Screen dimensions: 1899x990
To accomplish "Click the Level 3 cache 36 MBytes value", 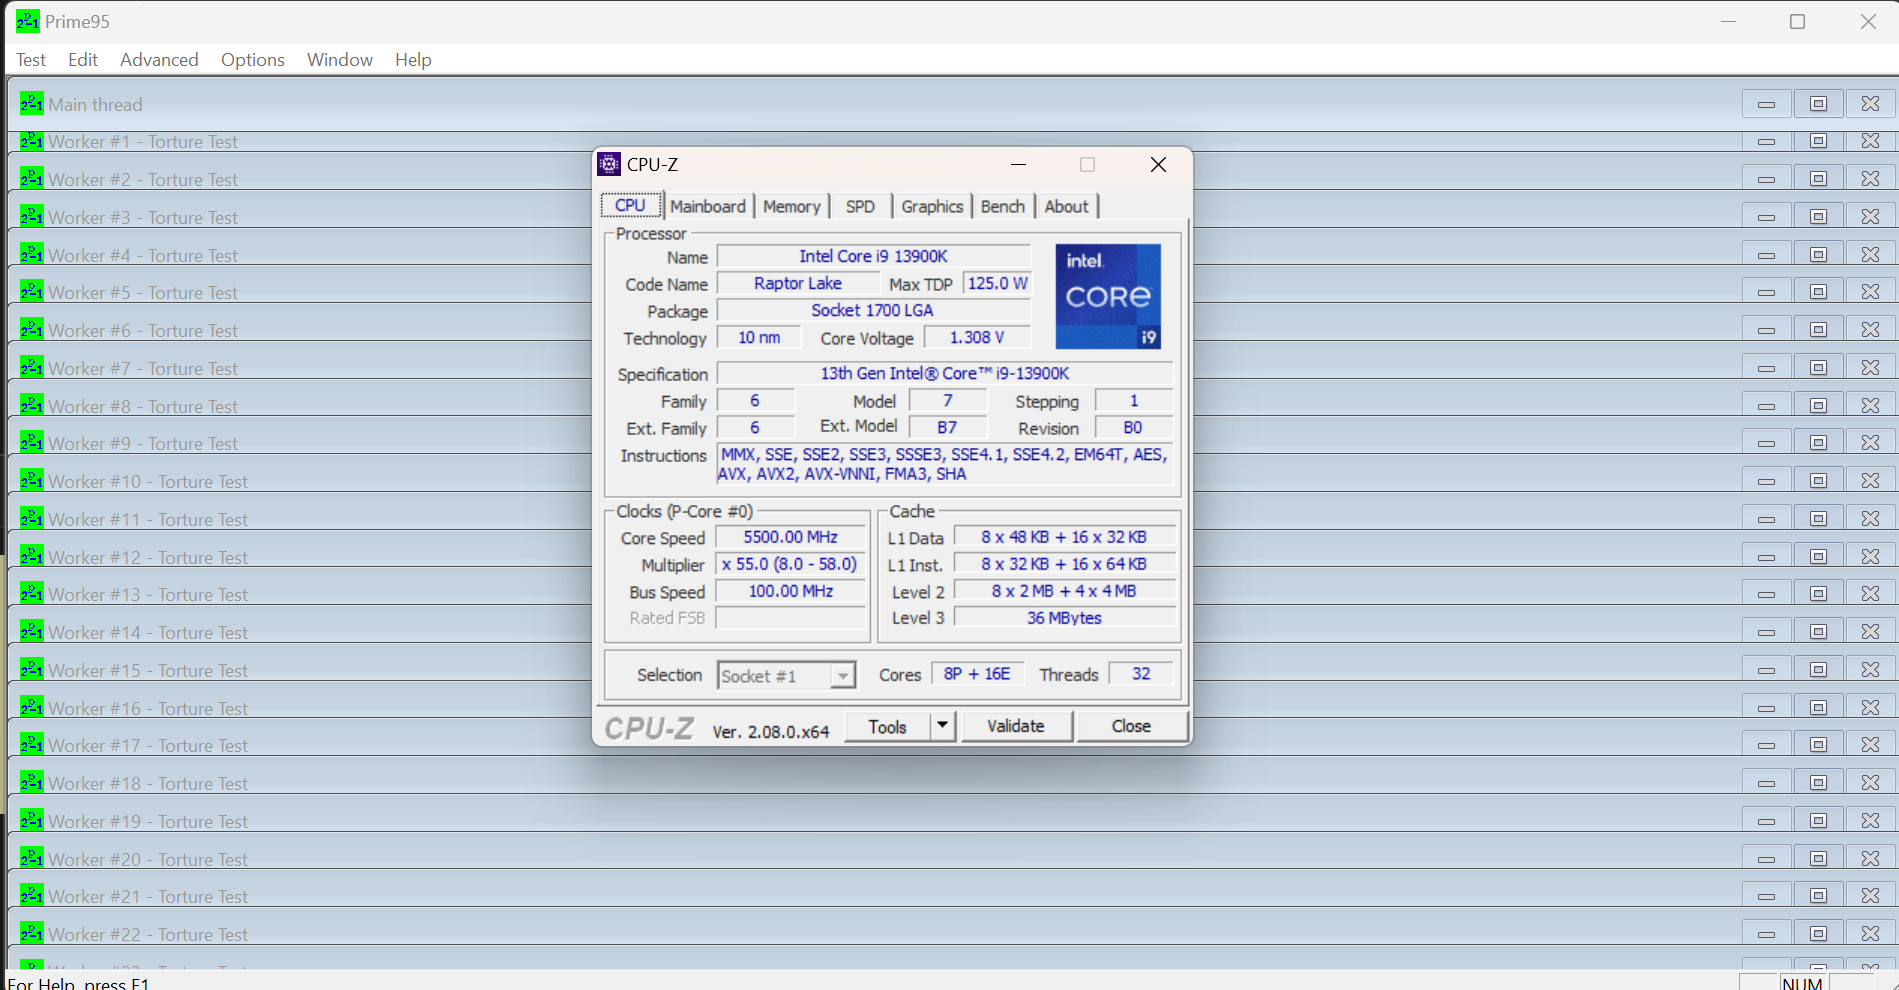I will [1064, 618].
